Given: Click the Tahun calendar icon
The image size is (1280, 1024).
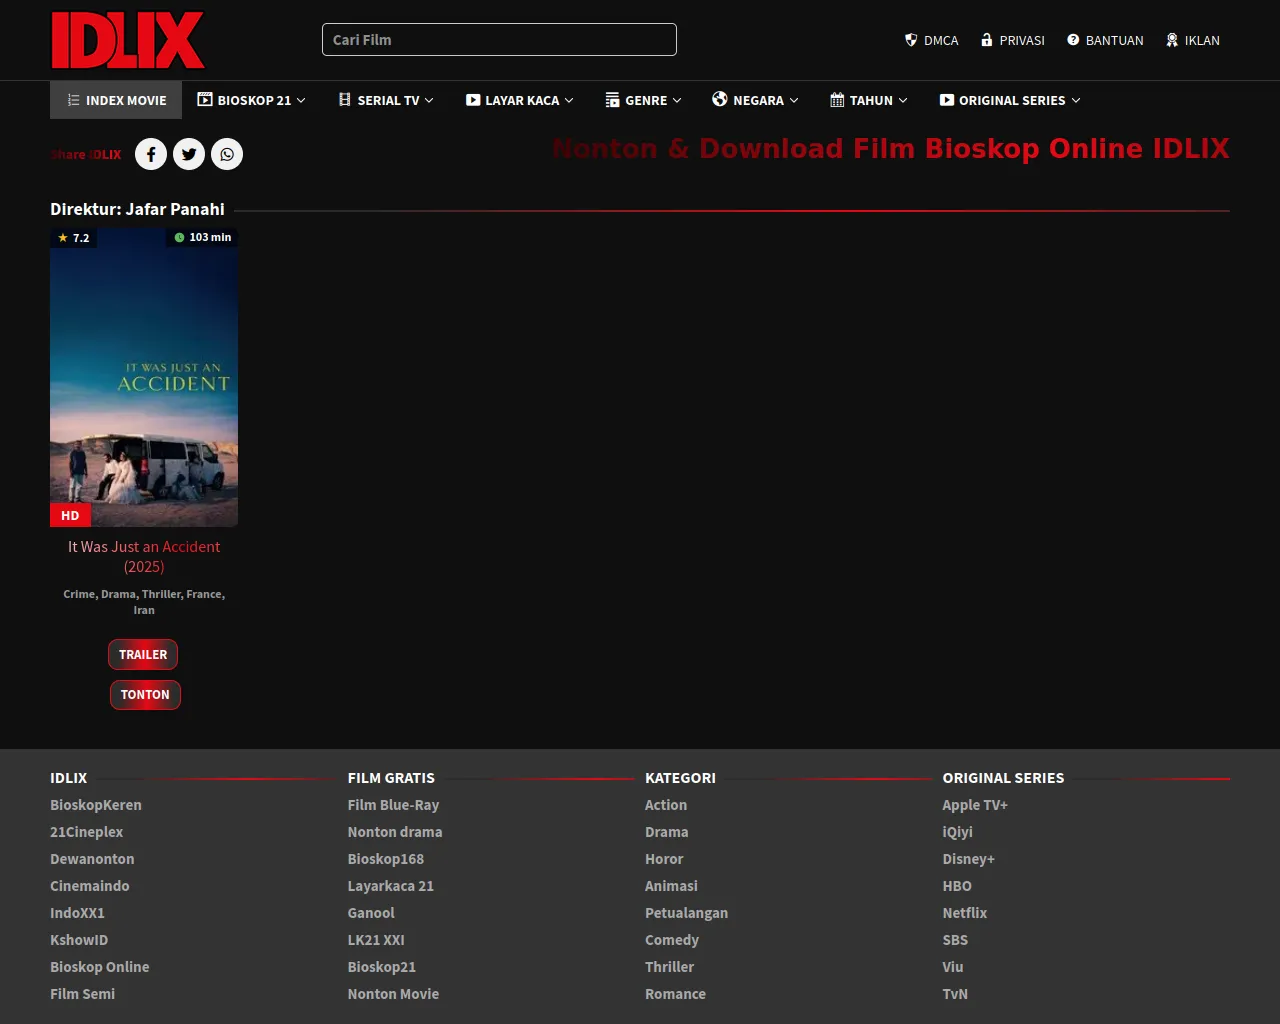Looking at the screenshot, I should tap(837, 100).
